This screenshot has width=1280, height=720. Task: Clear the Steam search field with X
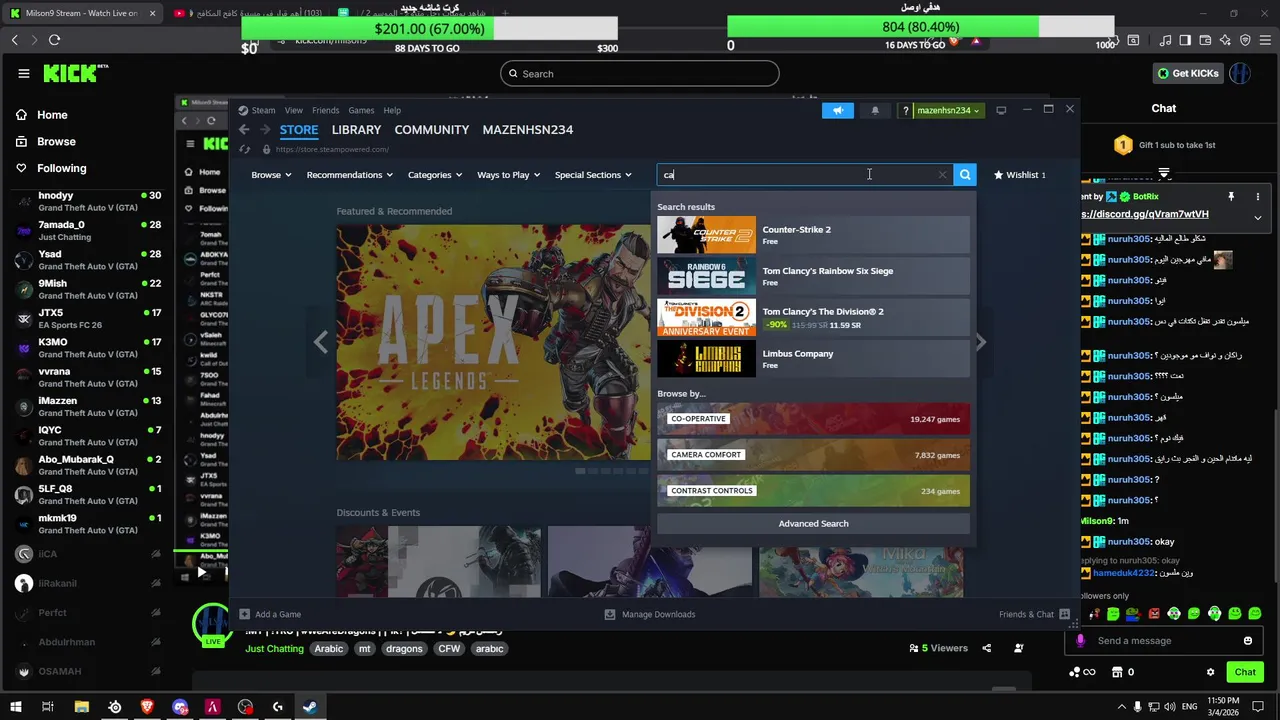[x=942, y=175]
